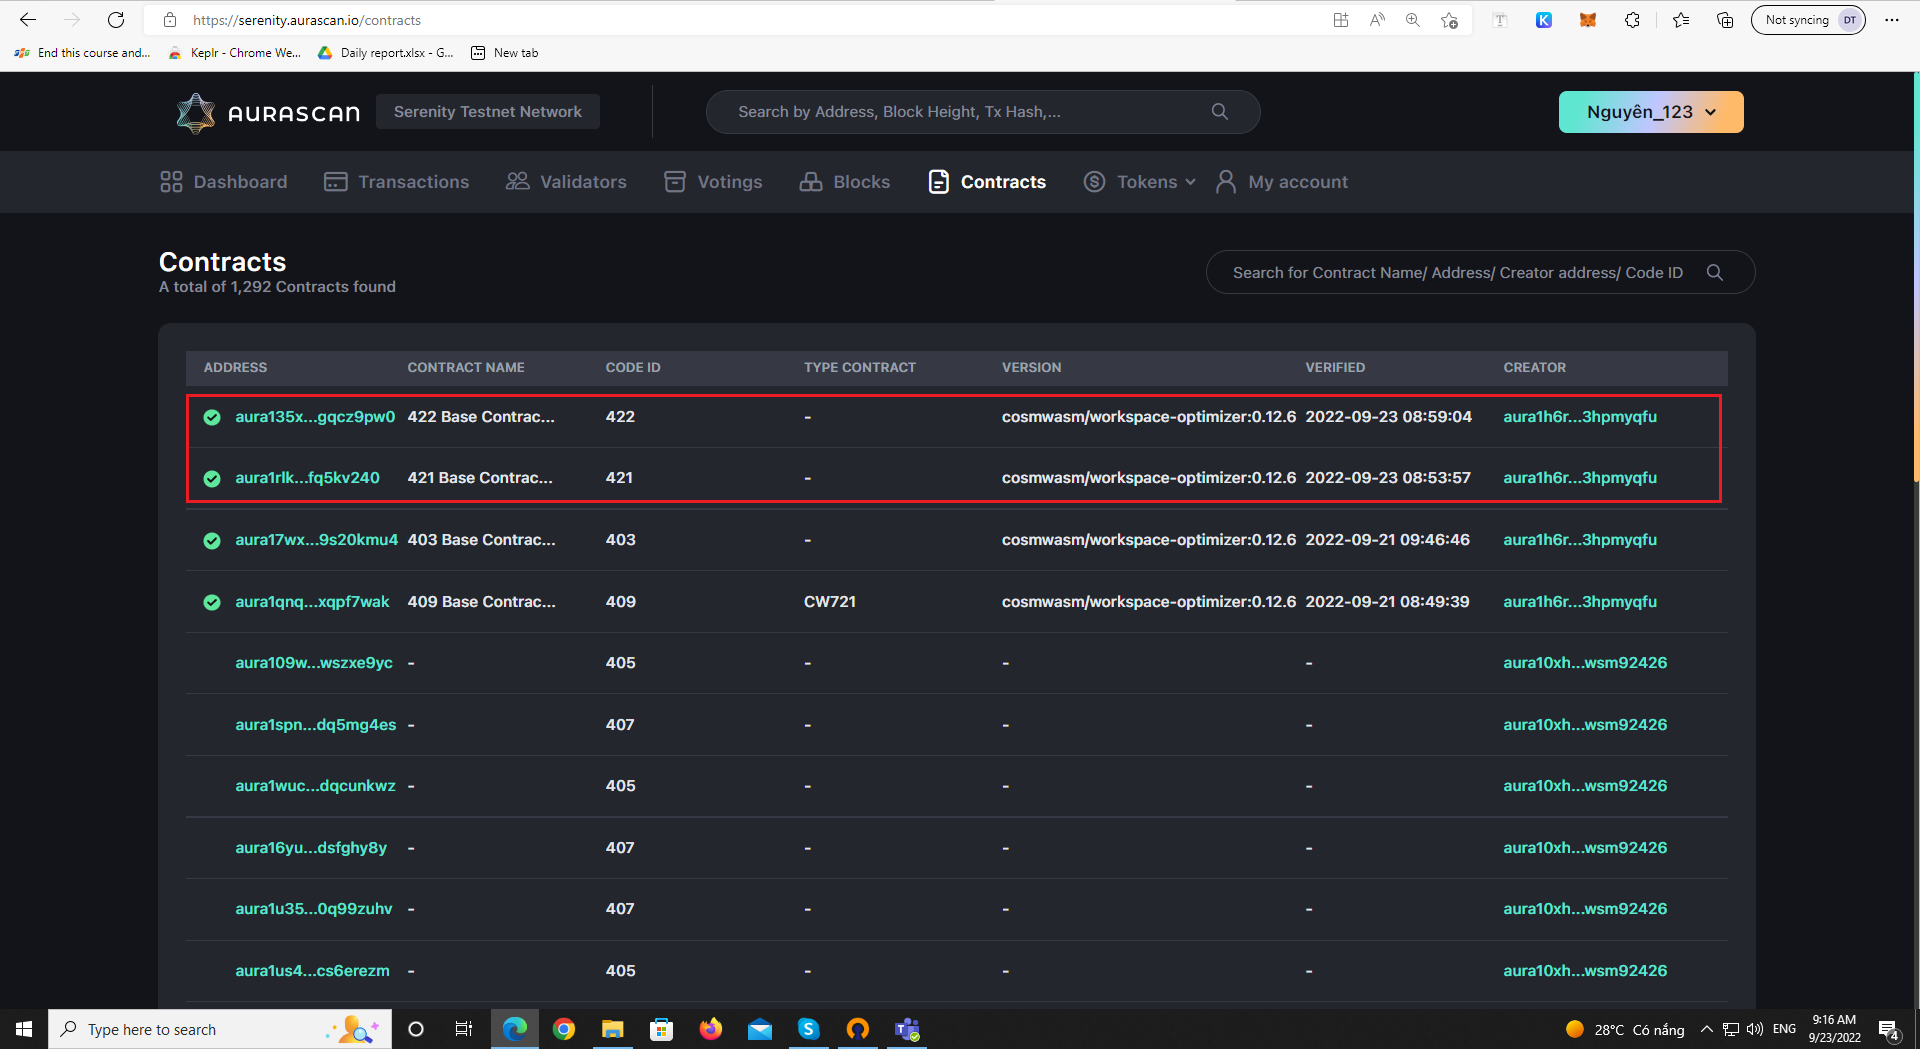Select the Serenity Testnet Network label
Screen dimensions: 1920x1049
488,111
